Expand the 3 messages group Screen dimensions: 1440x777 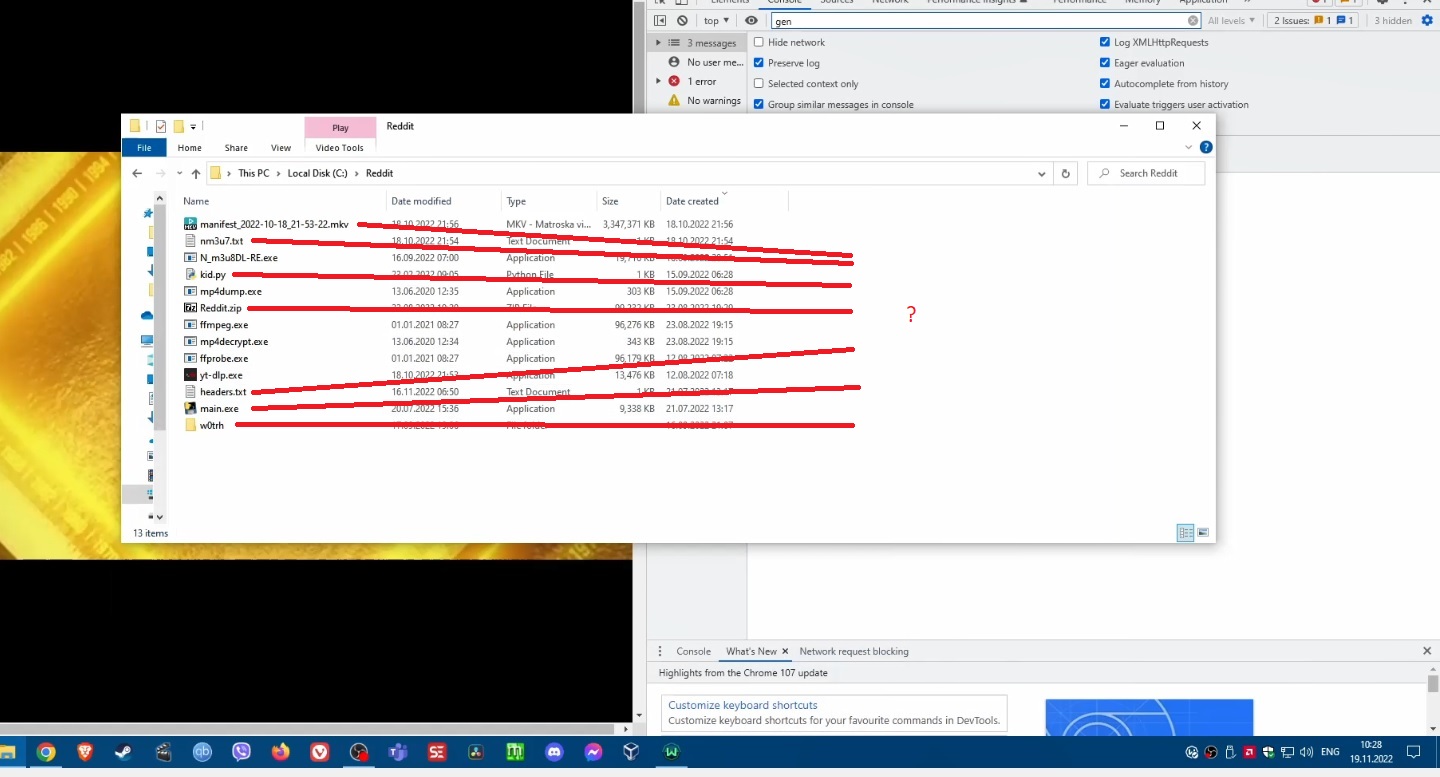click(x=658, y=43)
